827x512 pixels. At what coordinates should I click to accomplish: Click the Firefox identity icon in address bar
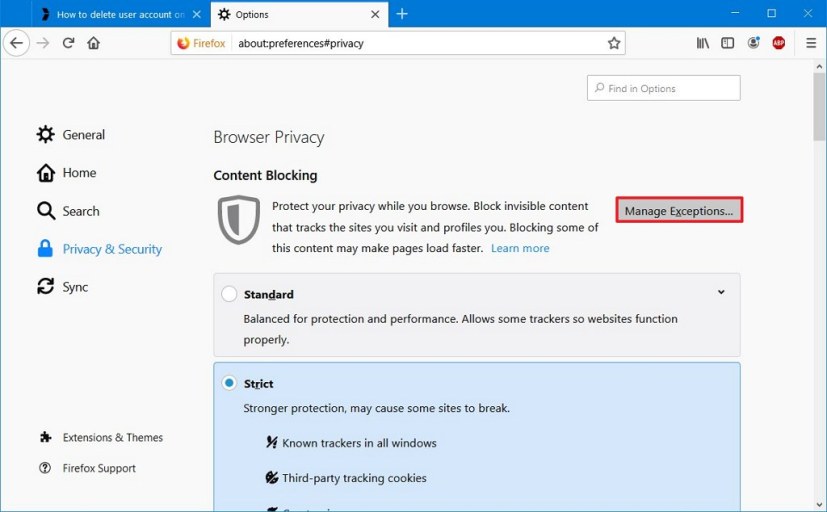pos(201,43)
